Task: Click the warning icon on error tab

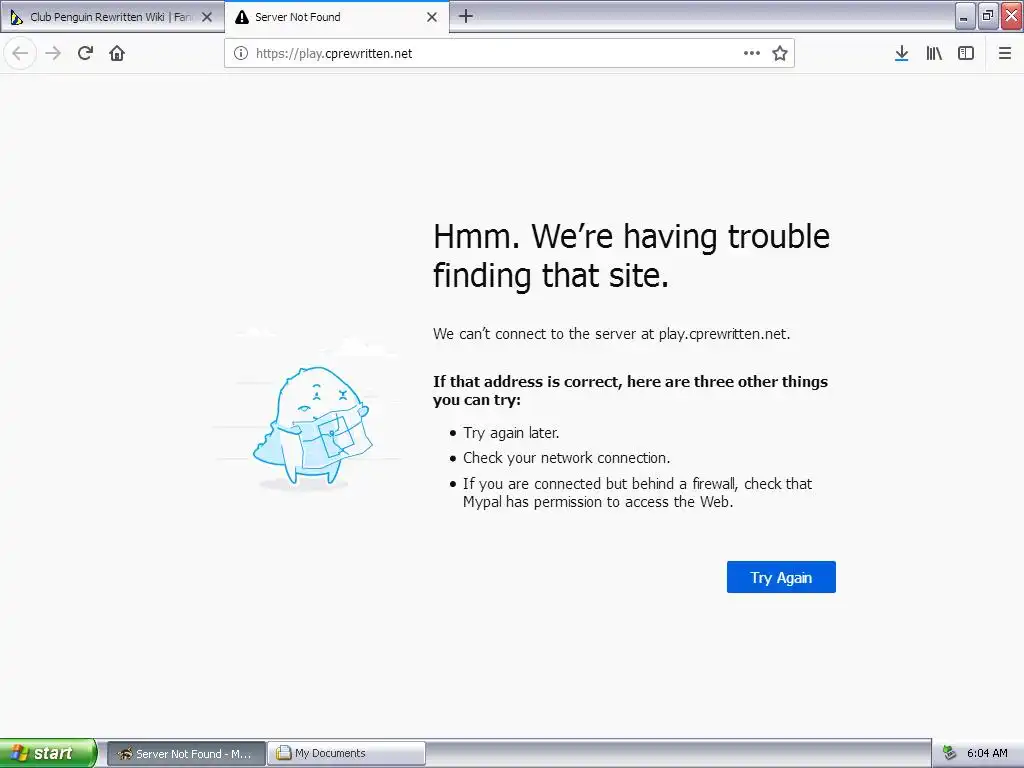Action: pos(242,17)
